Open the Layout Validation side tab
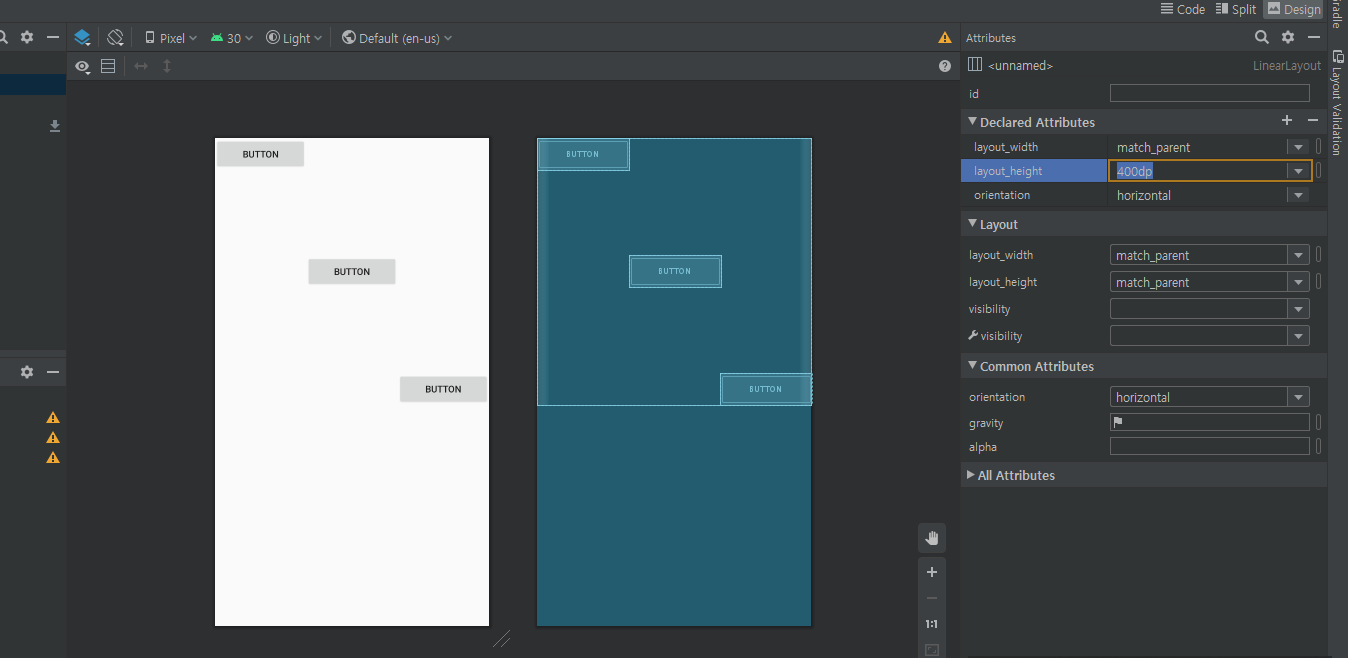This screenshot has height=658, width=1348. pos(1338,102)
